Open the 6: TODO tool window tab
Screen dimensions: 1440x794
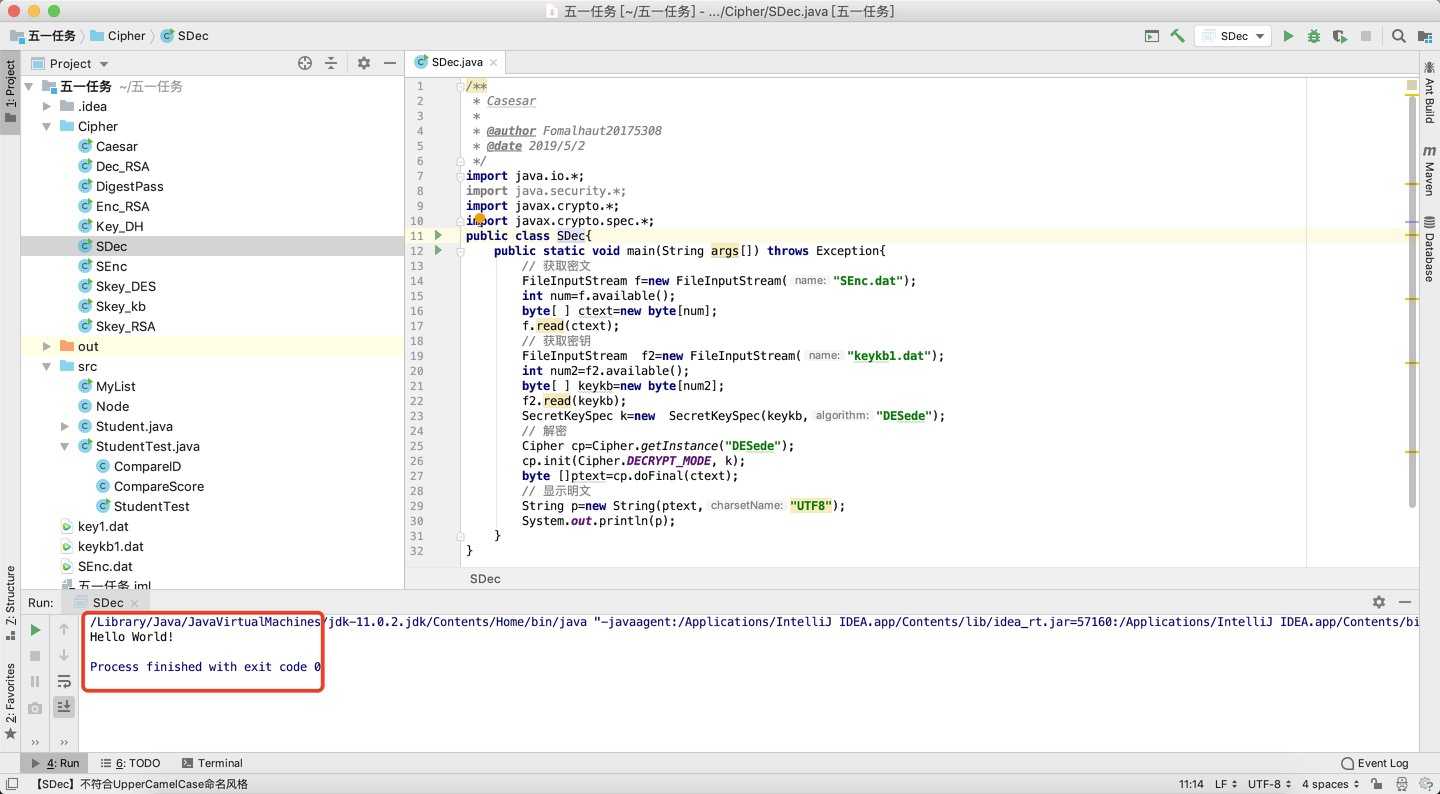(130, 763)
